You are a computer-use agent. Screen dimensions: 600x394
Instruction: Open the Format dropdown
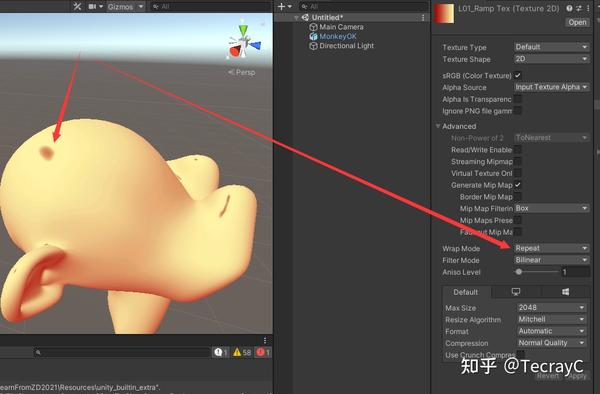(551, 331)
